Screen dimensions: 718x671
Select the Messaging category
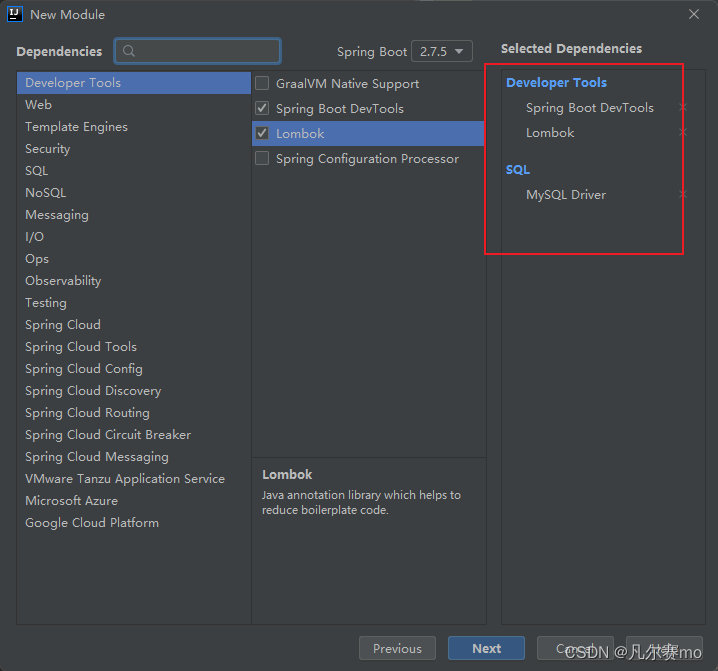(x=134, y=215)
